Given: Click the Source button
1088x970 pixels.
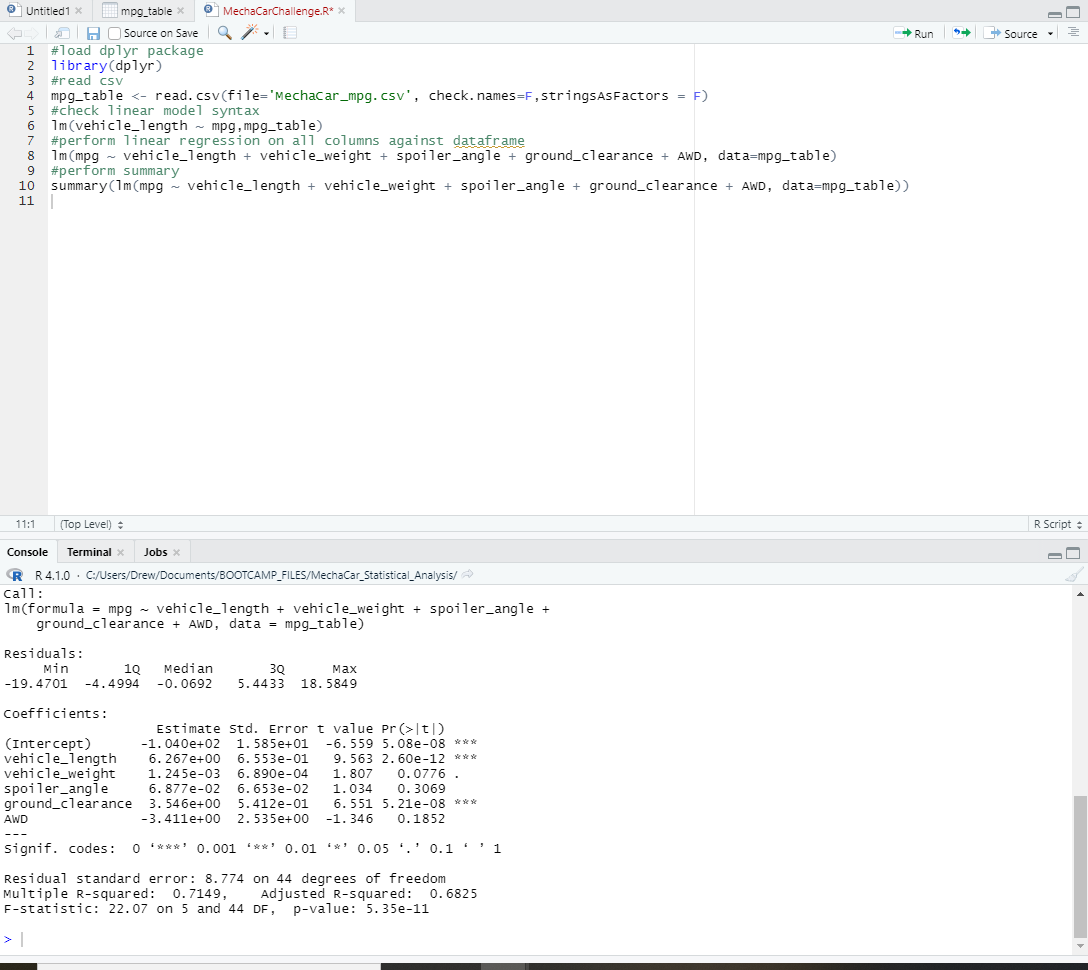Looking at the screenshot, I should click(x=1013, y=33).
